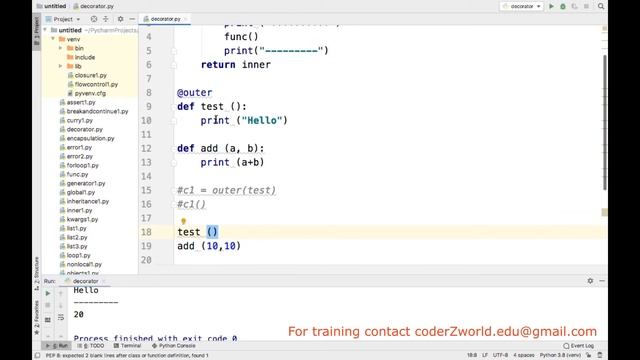The image size is (640, 360).
Task: Select closure1.py in the project tree
Action: coord(91,76)
